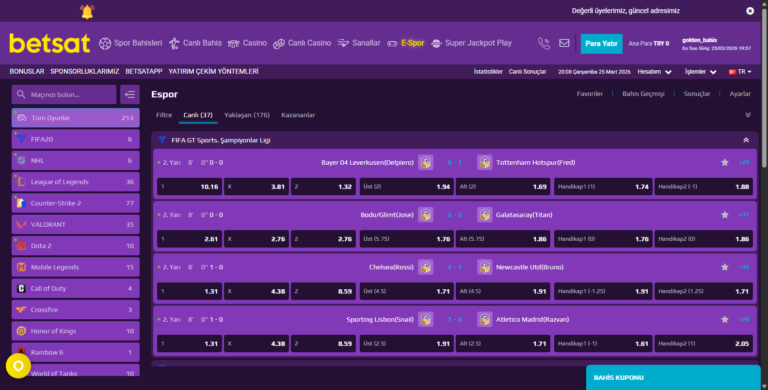
Task: Open the TR language dropdown
Action: 740,72
